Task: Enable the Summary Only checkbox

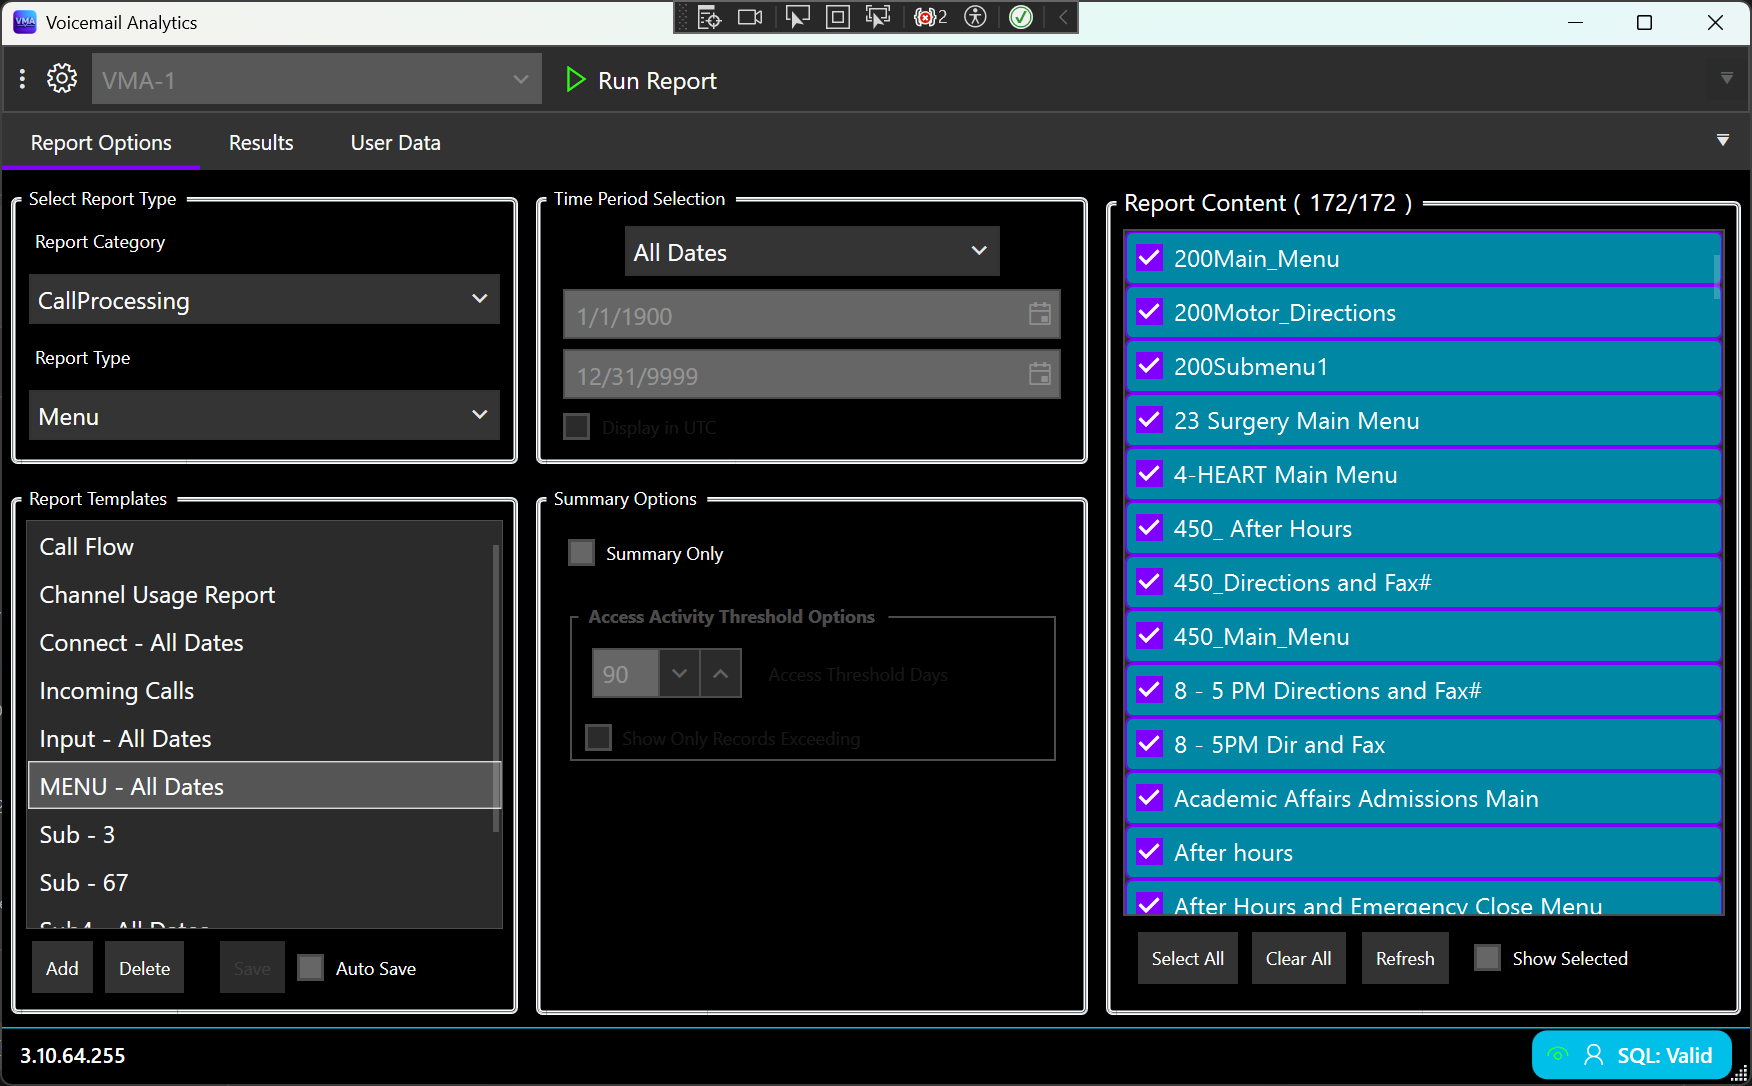Action: click(x=582, y=552)
